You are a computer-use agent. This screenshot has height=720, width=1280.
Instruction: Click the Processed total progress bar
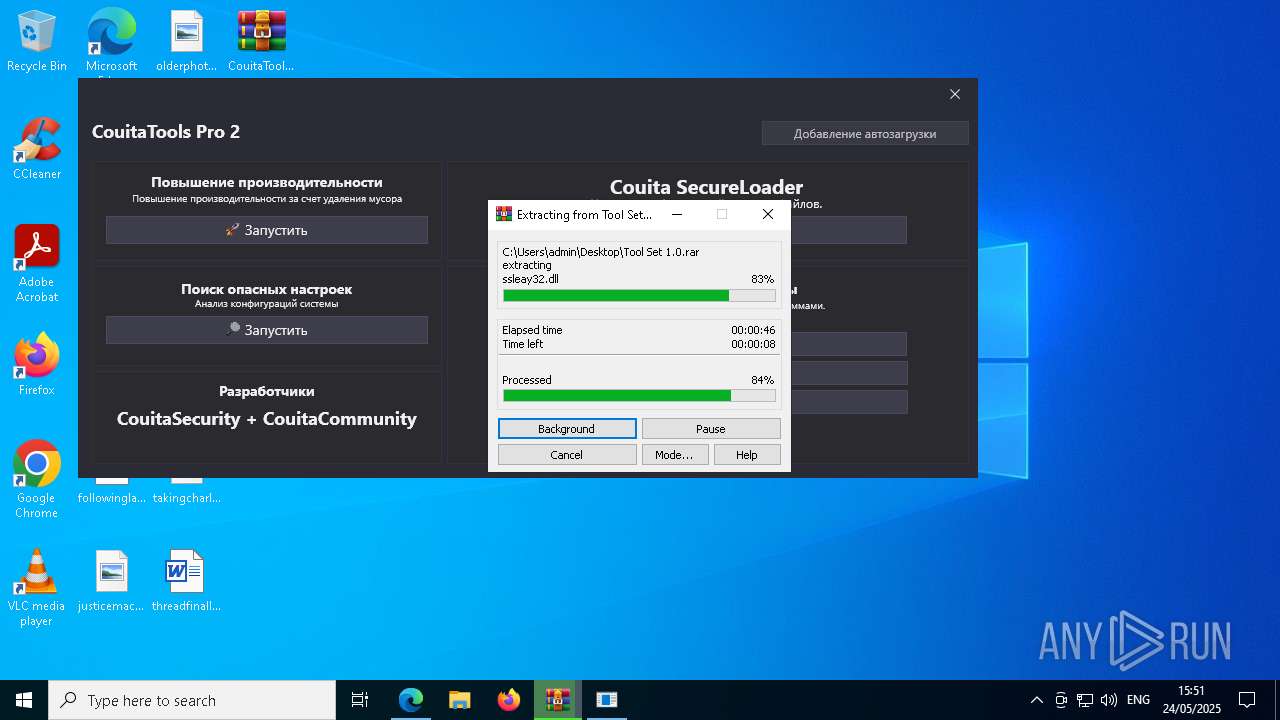tap(639, 395)
